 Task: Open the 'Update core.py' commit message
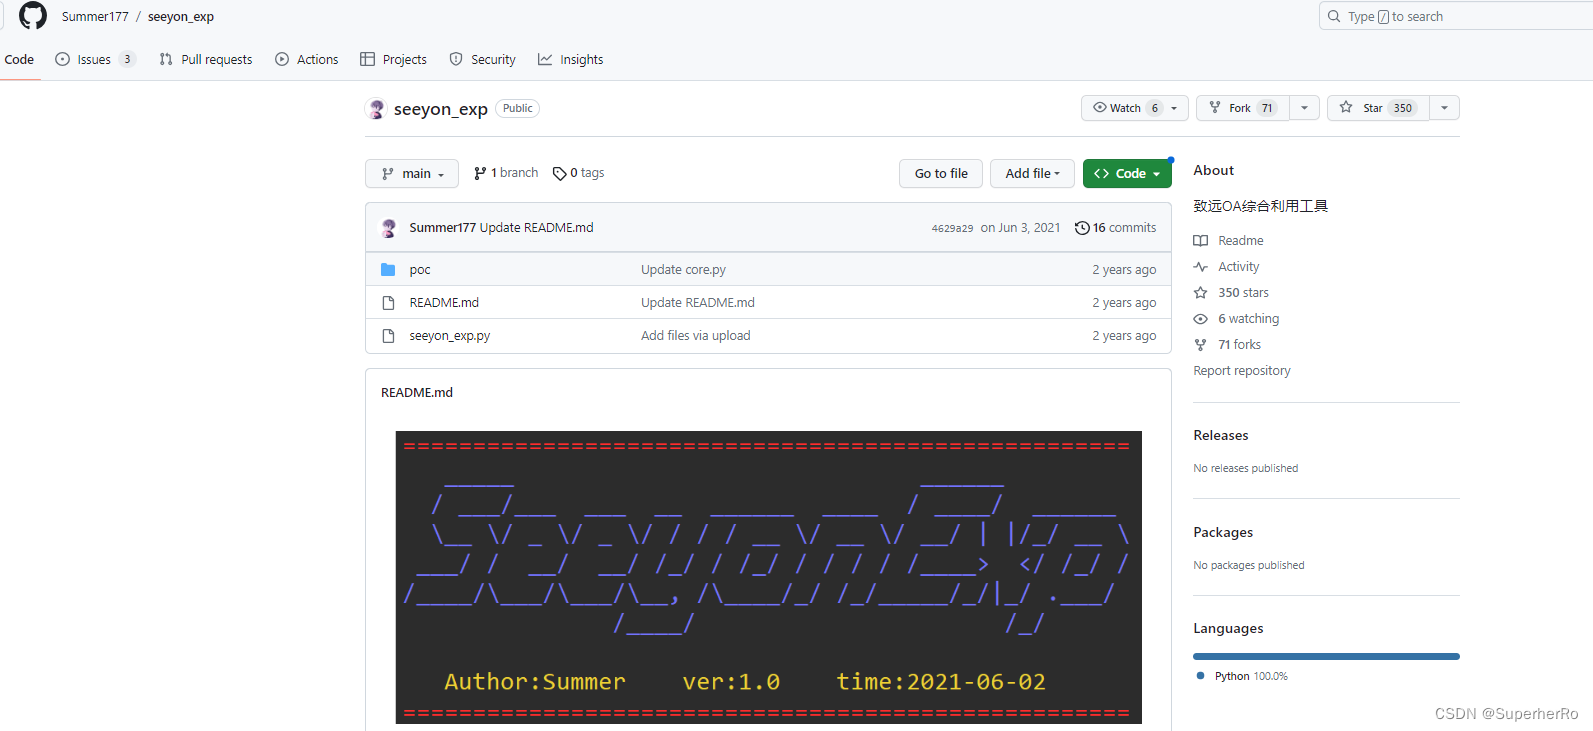pos(683,270)
